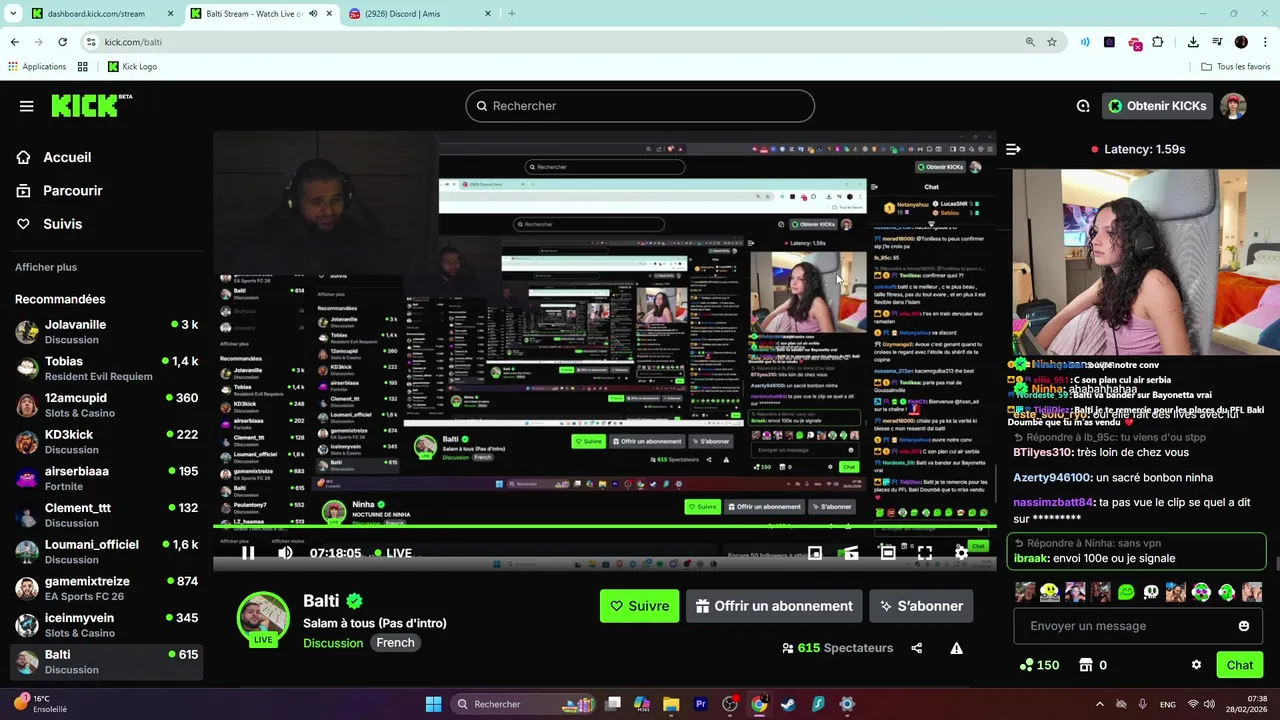Viewport: 1280px width, 720px height.
Task: Insert the white skull emote
Action: pyautogui.click(x=1151, y=592)
